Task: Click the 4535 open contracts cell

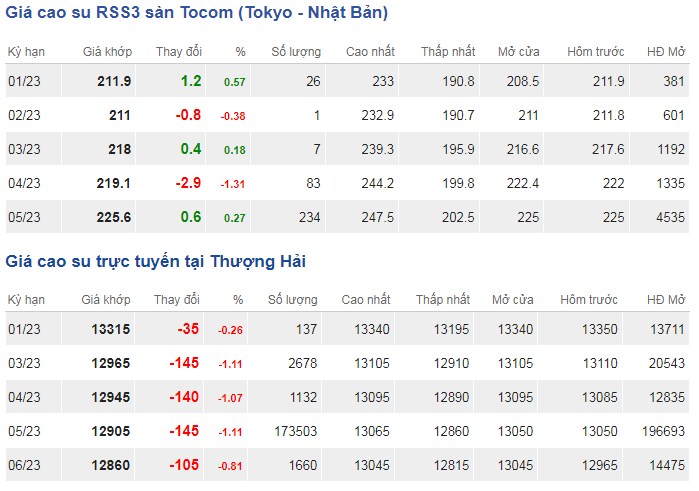Action: (669, 218)
